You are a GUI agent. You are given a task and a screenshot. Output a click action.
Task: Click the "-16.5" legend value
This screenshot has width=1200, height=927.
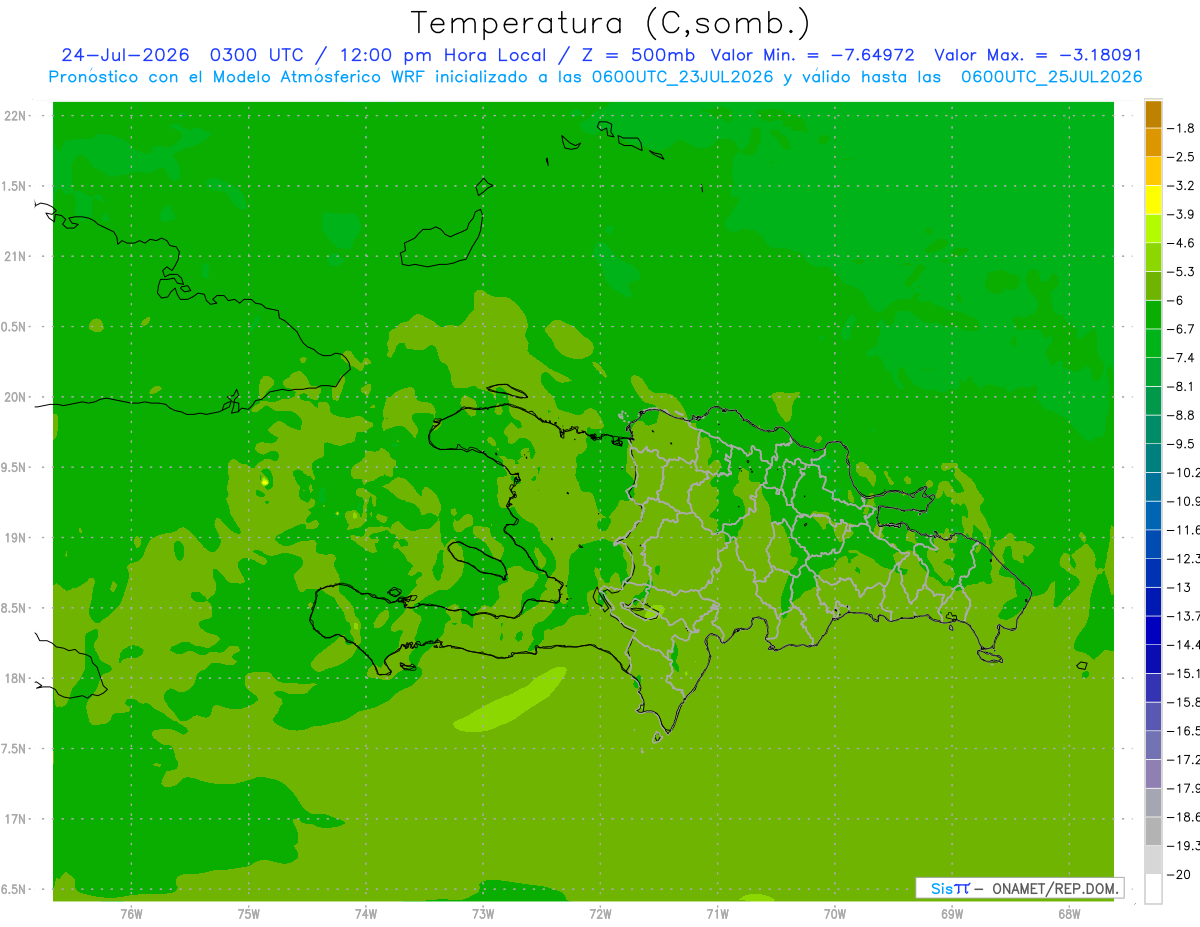1184,731
